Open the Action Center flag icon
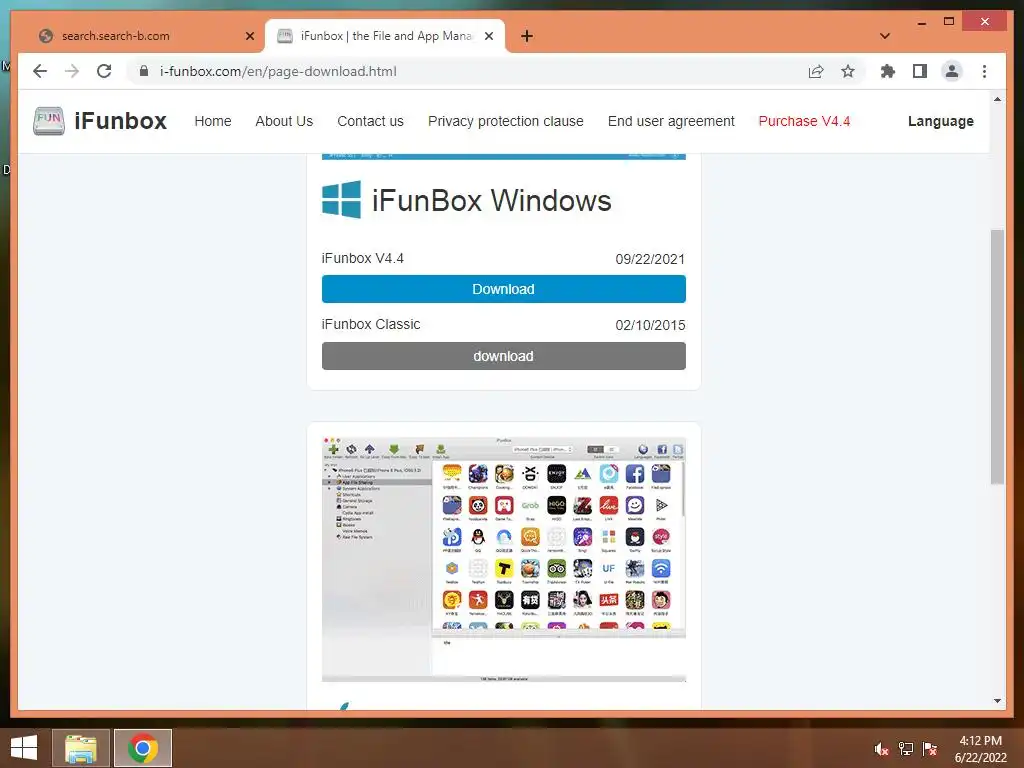The width and height of the screenshot is (1024, 768). tap(930, 748)
